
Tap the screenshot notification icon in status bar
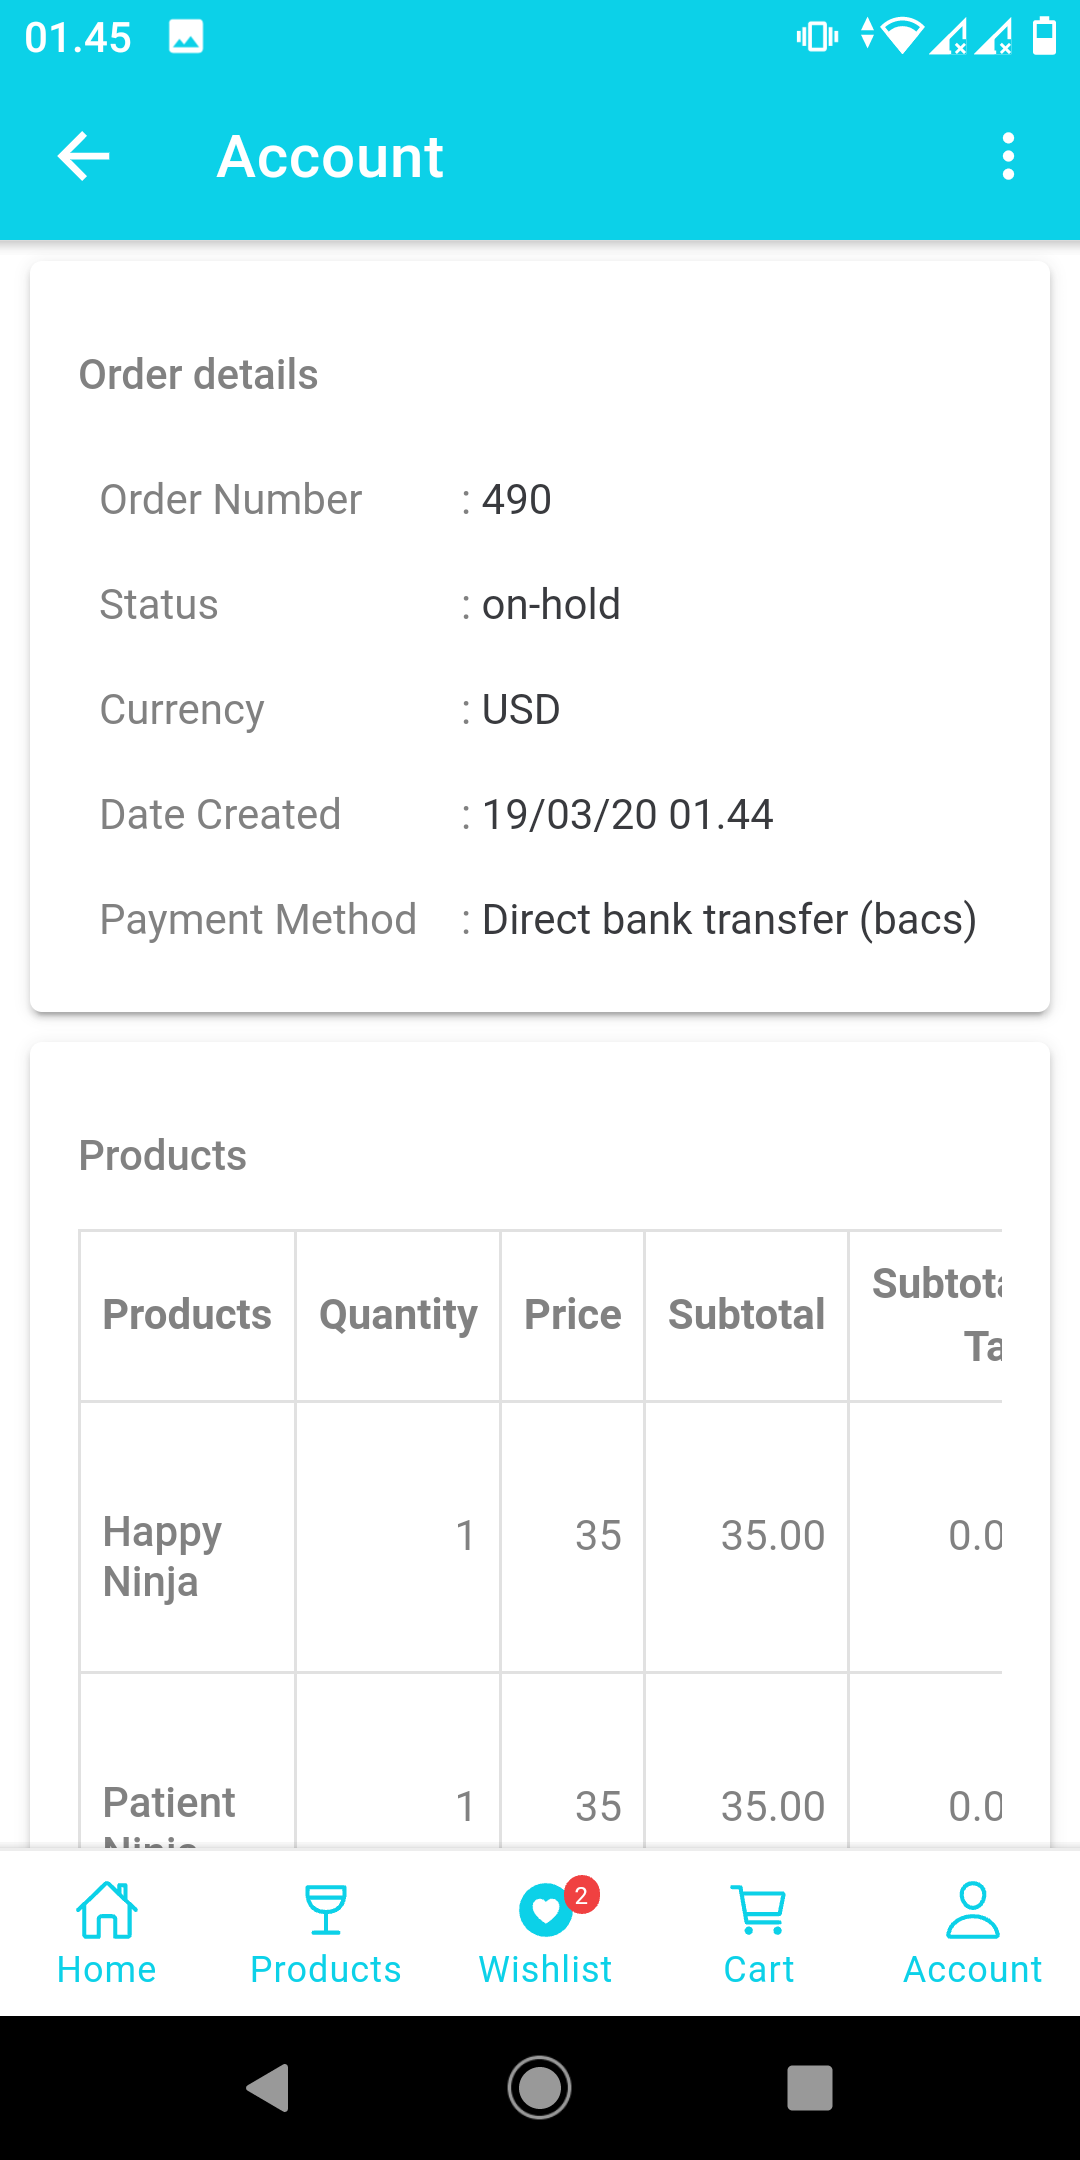(186, 37)
